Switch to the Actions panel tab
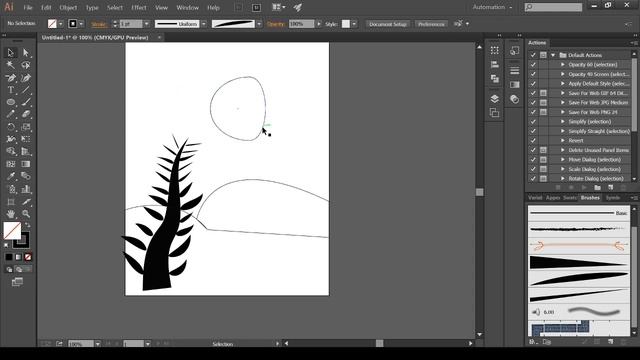640x360 pixels. 537,42
